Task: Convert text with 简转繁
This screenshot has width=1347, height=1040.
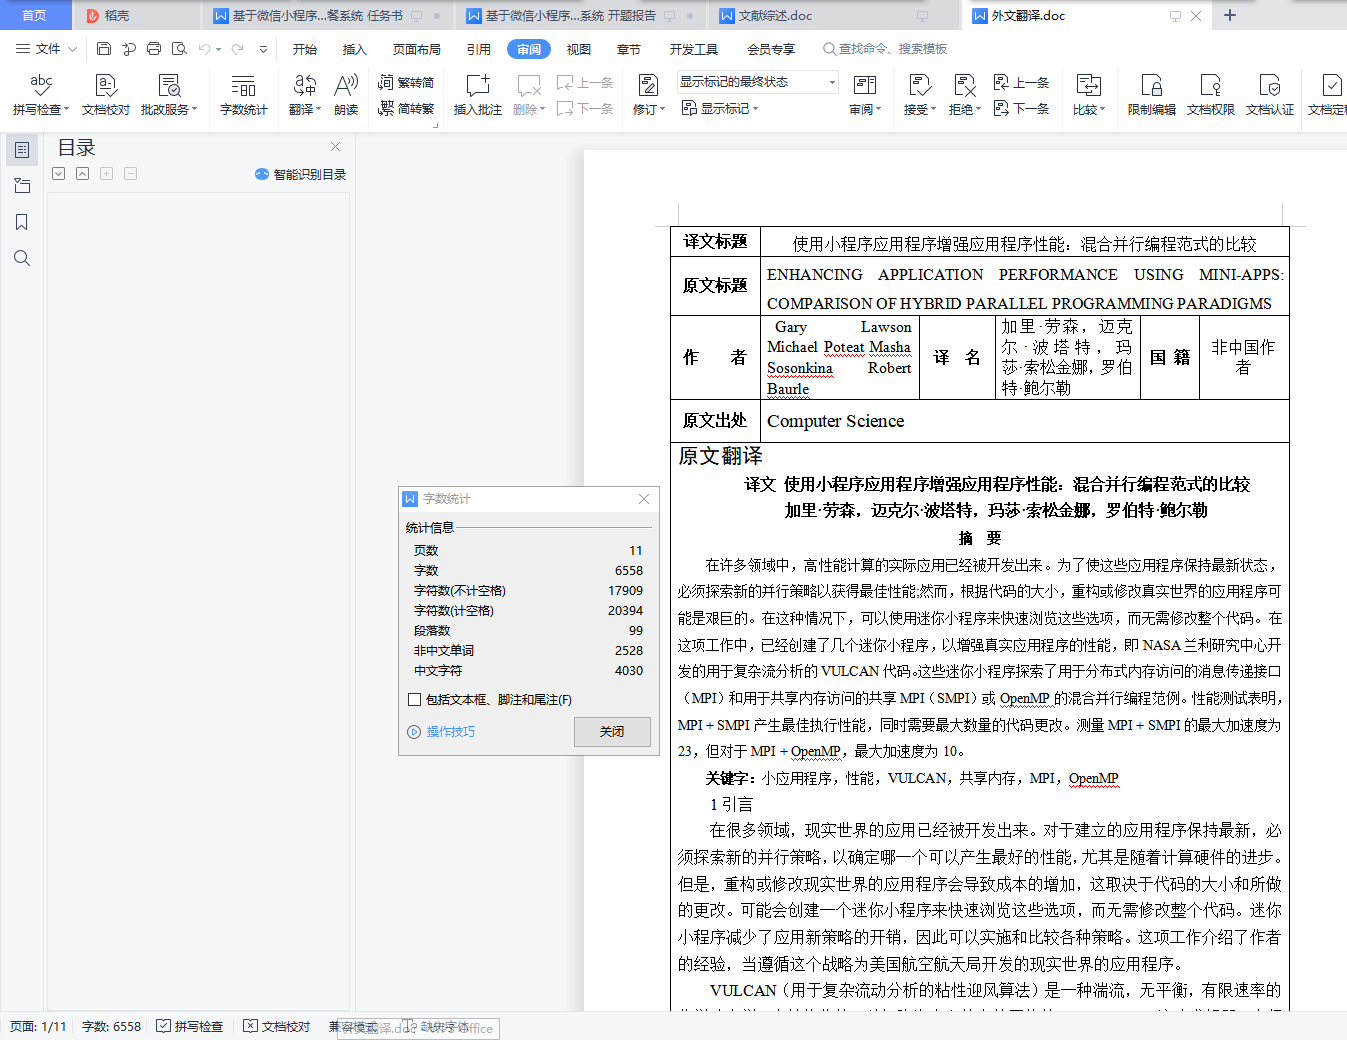Action: coord(406,108)
